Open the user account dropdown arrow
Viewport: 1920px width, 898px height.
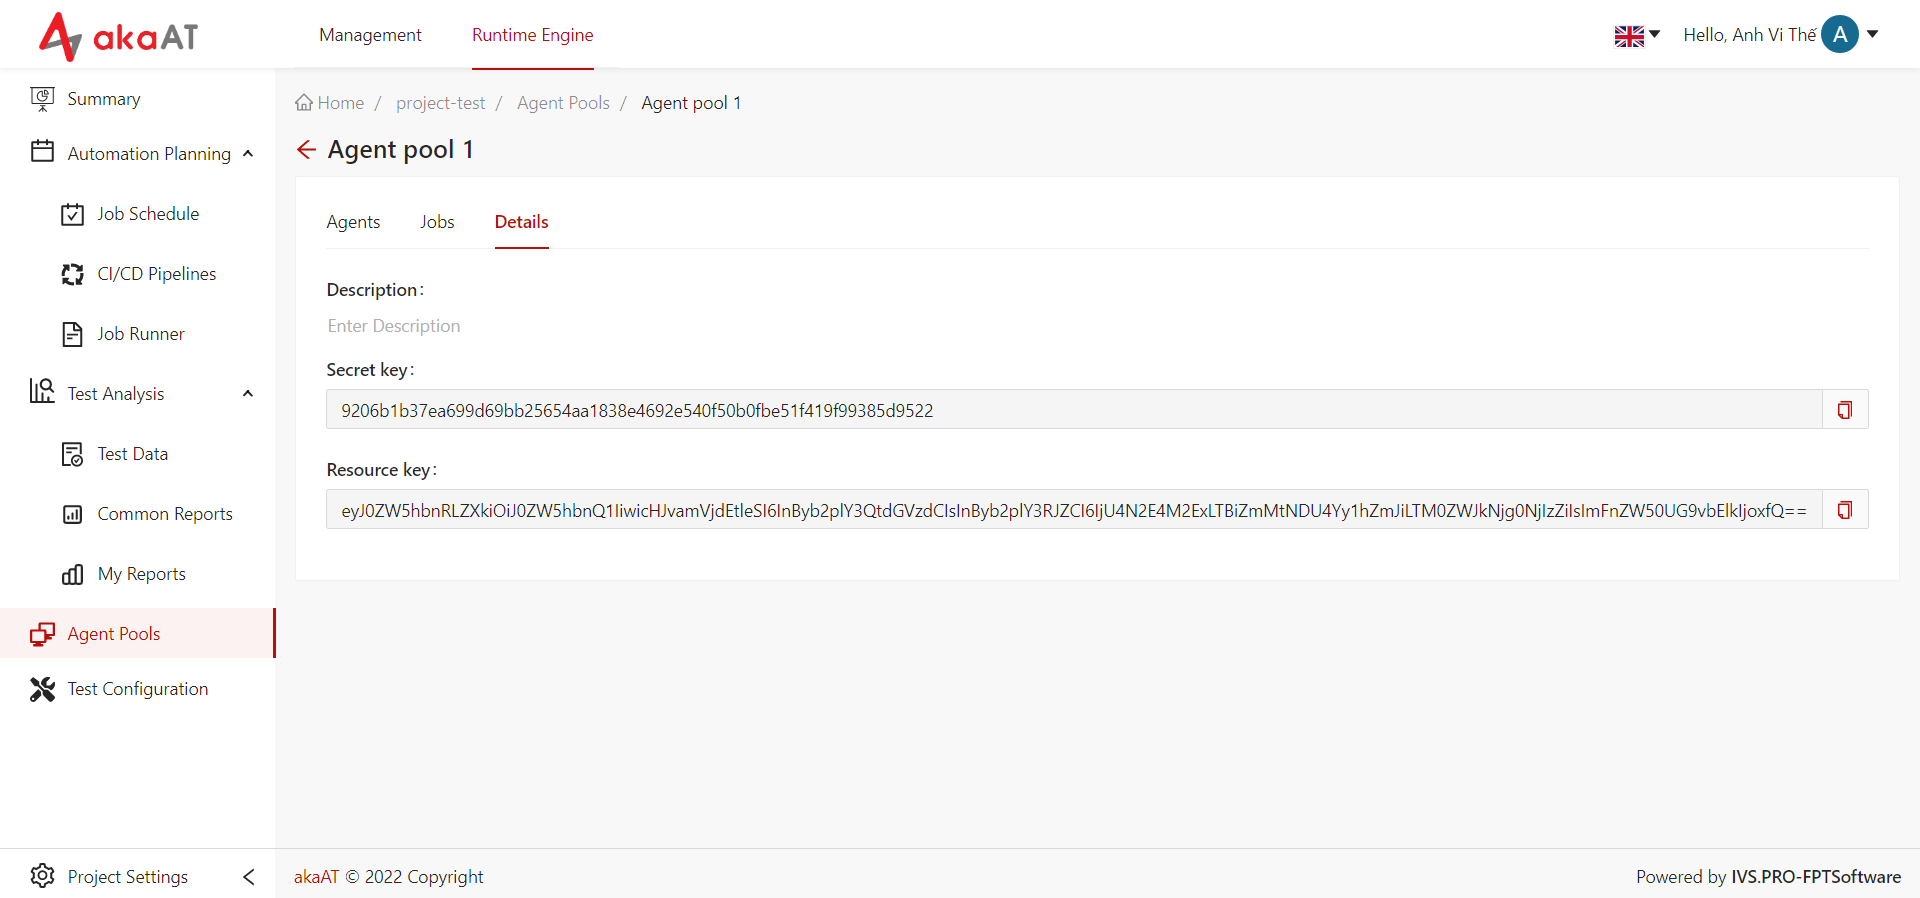pyautogui.click(x=1872, y=34)
